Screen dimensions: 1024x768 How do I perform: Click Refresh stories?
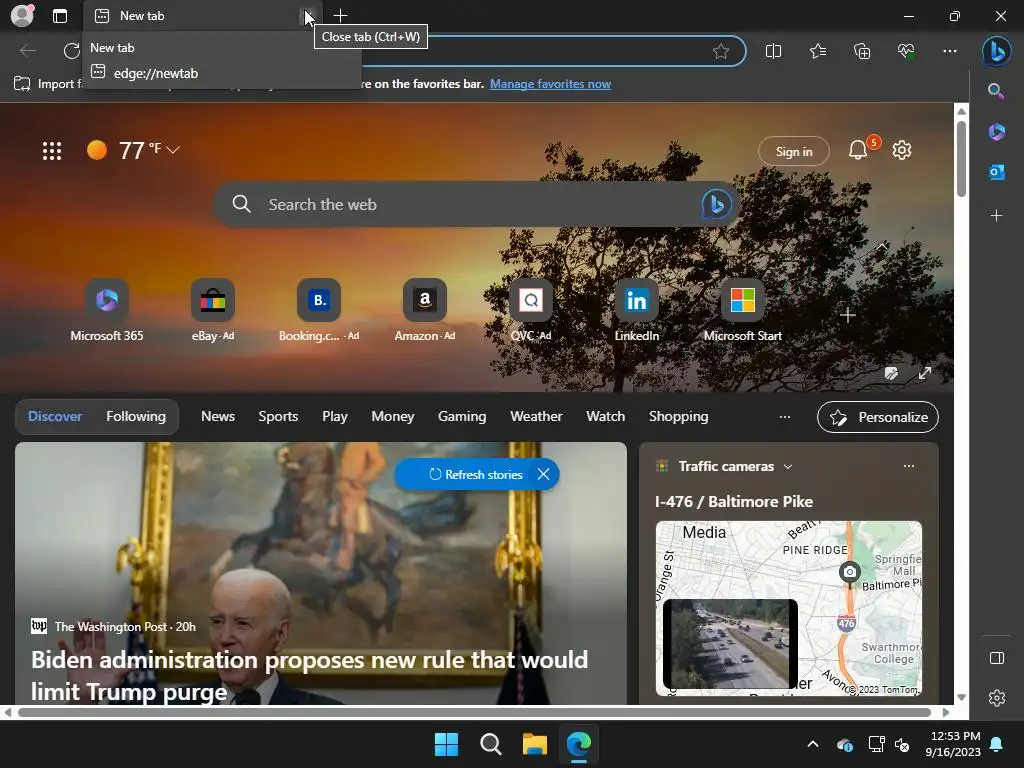click(475, 475)
